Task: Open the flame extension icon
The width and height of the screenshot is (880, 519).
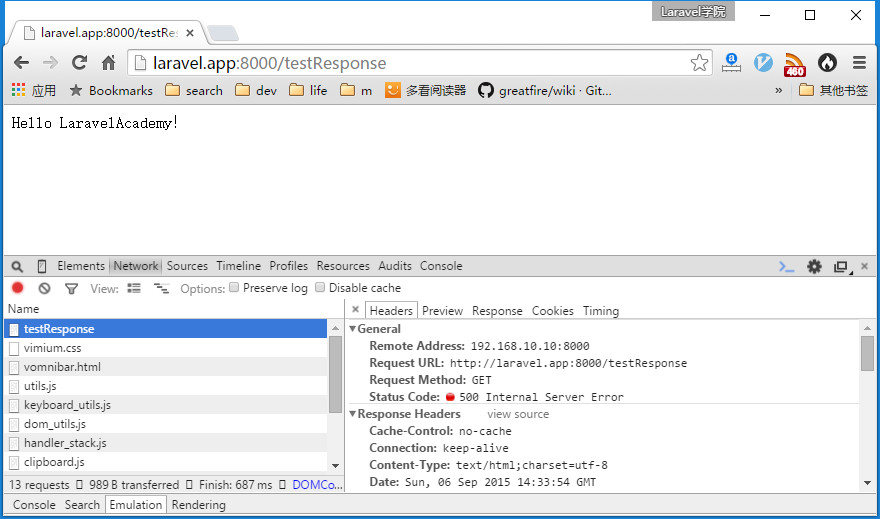Action: coord(827,63)
